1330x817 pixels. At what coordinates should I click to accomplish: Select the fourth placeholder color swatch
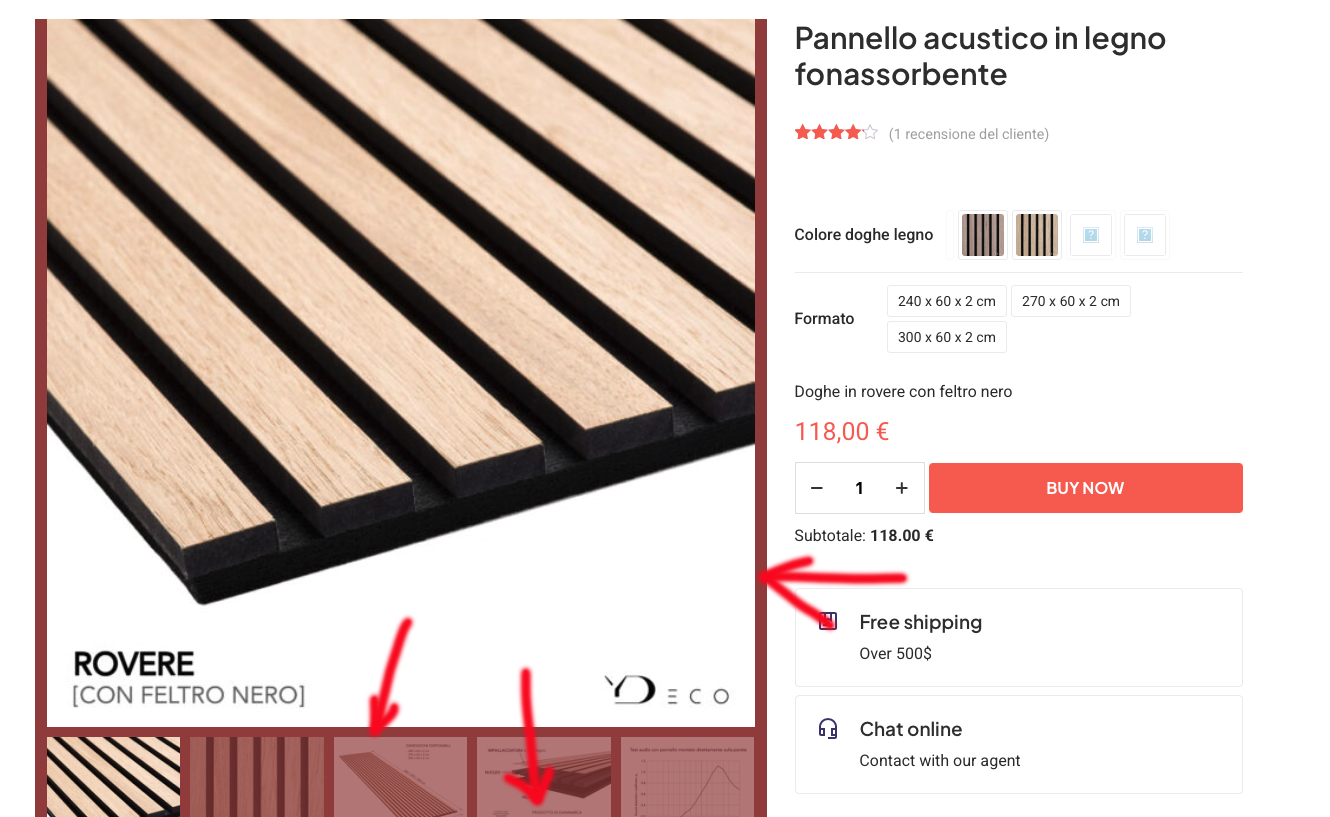pos(1145,235)
